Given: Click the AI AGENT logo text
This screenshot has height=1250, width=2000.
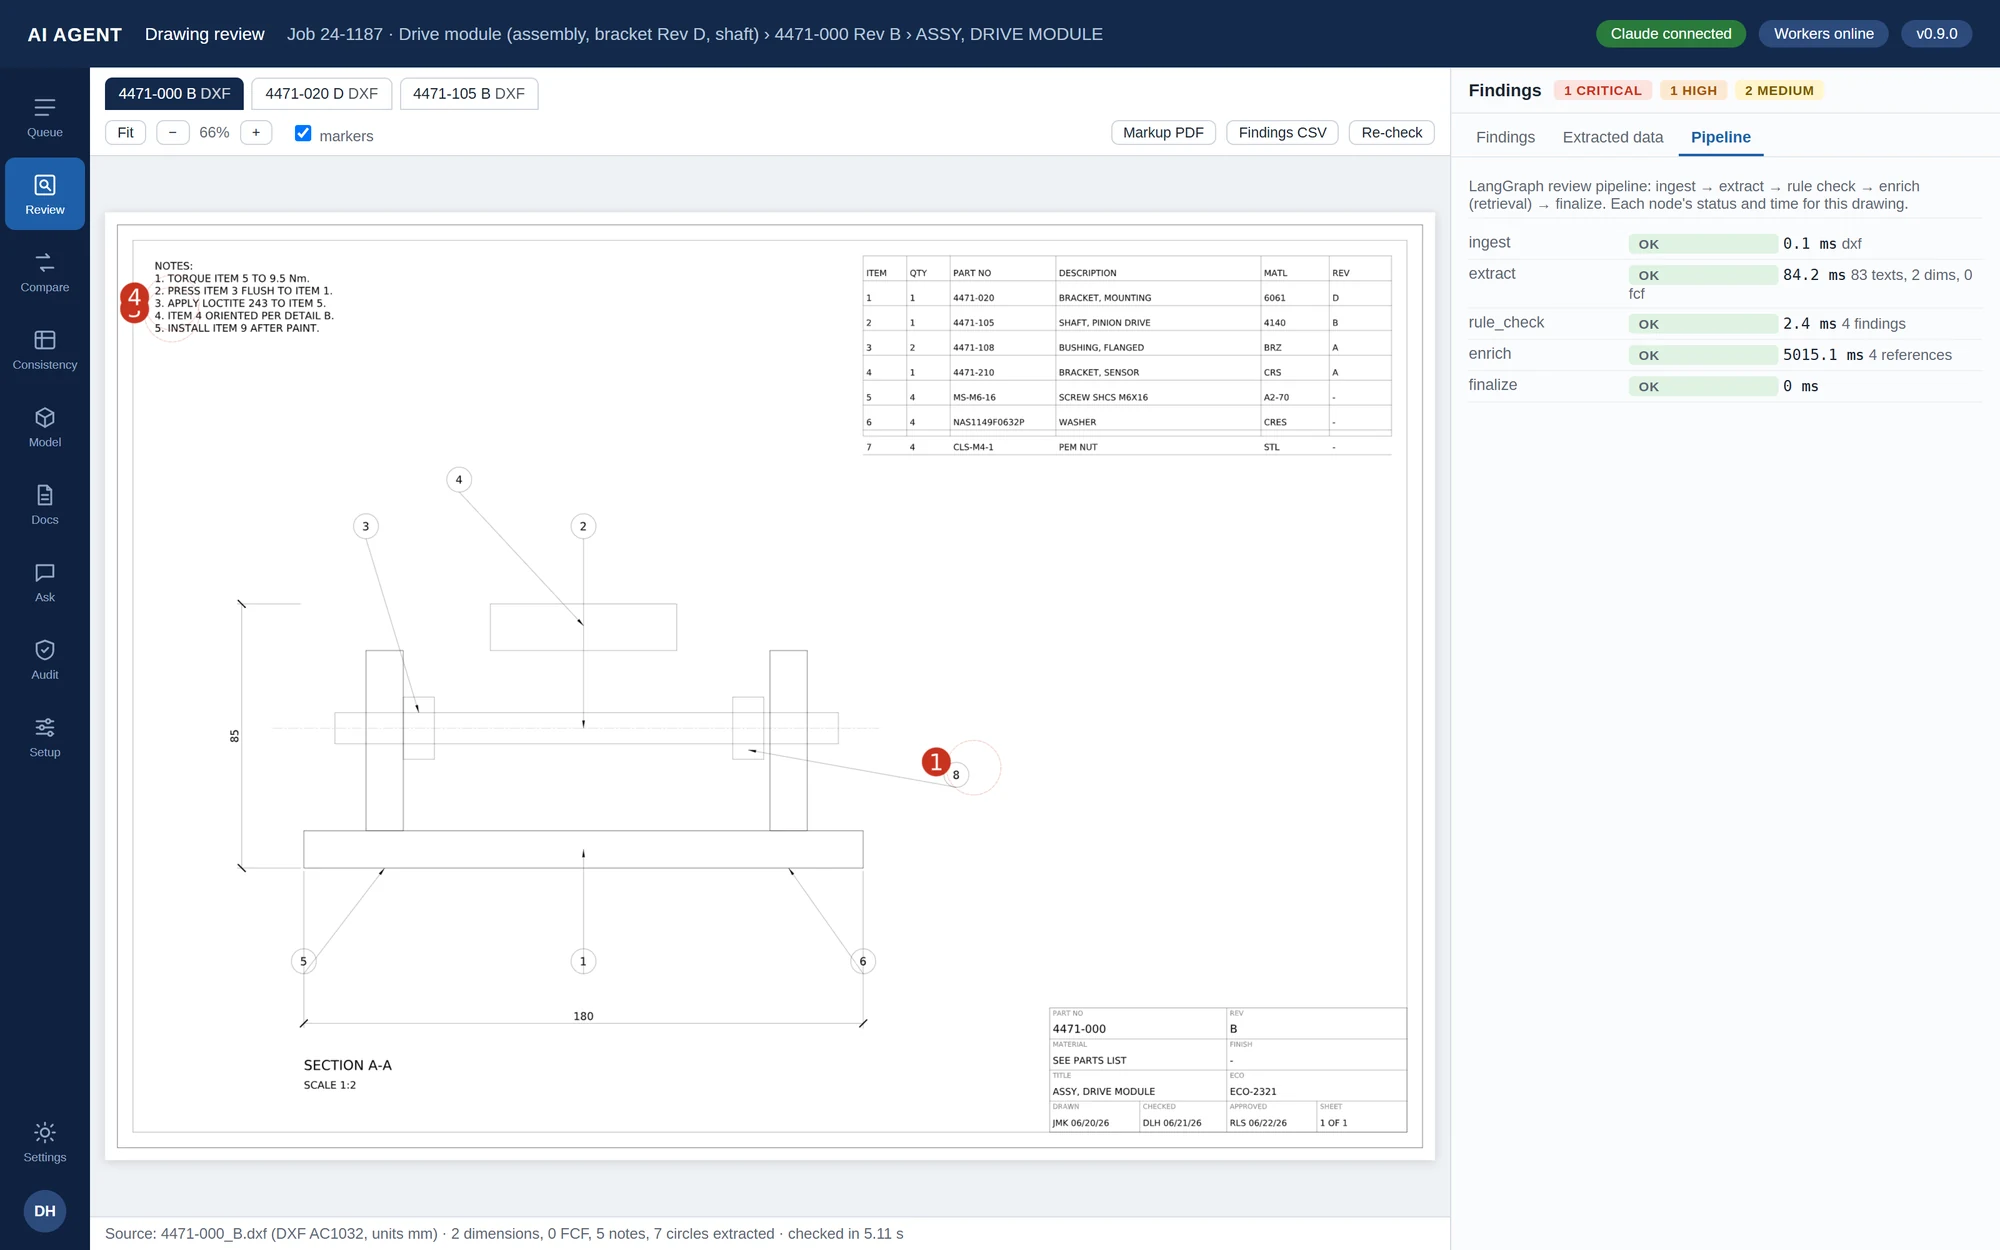Looking at the screenshot, I should coord(75,34).
